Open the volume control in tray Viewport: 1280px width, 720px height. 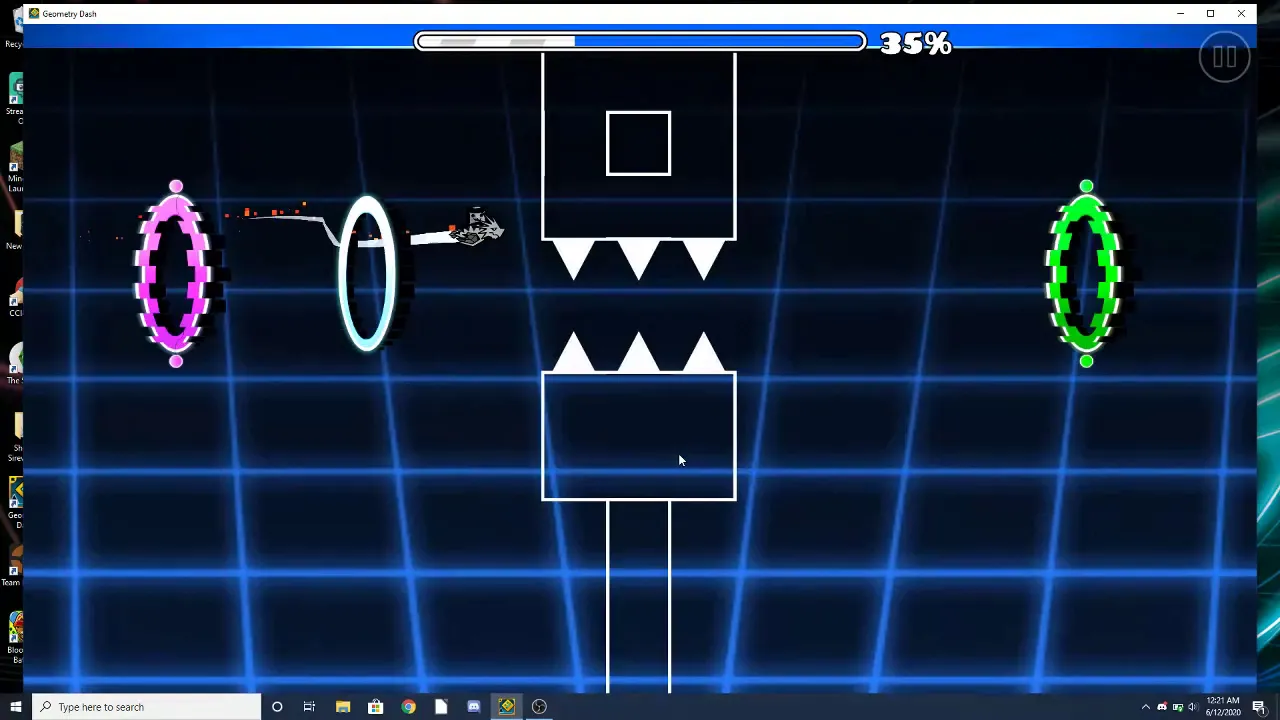tap(1192, 707)
